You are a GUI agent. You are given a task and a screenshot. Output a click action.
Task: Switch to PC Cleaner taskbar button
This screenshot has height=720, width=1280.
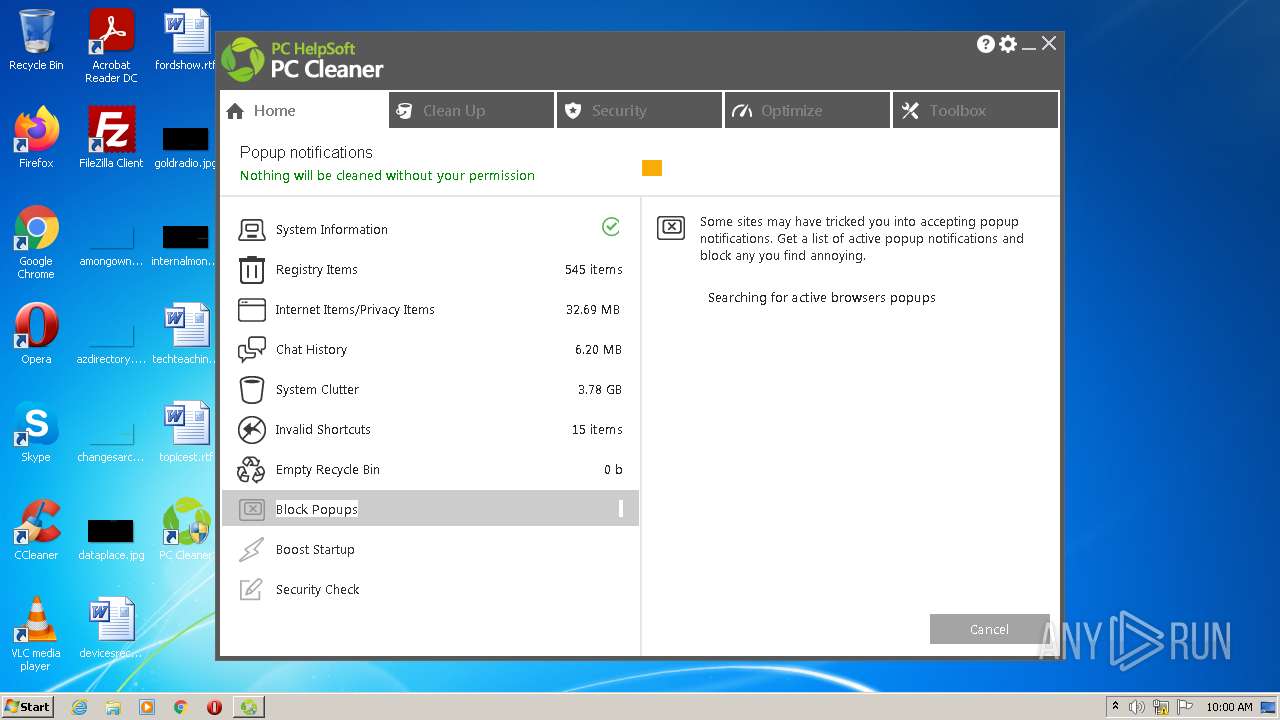coord(248,707)
